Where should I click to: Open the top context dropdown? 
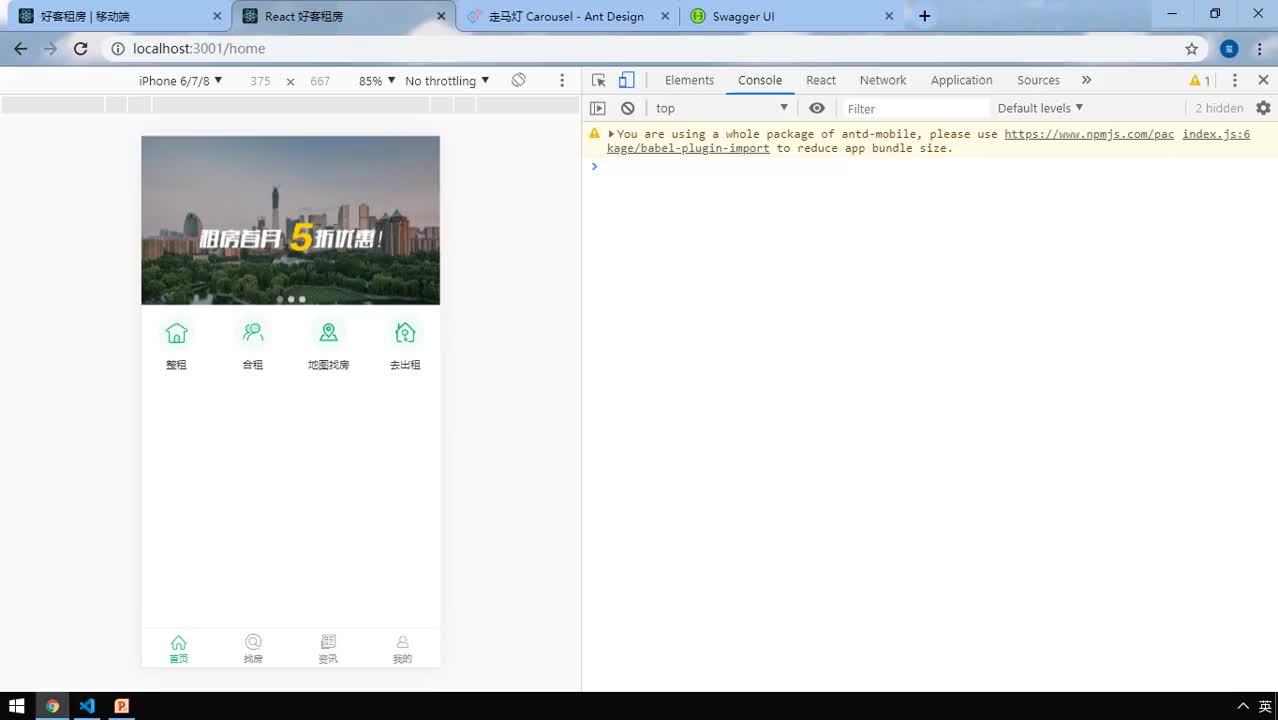721,108
